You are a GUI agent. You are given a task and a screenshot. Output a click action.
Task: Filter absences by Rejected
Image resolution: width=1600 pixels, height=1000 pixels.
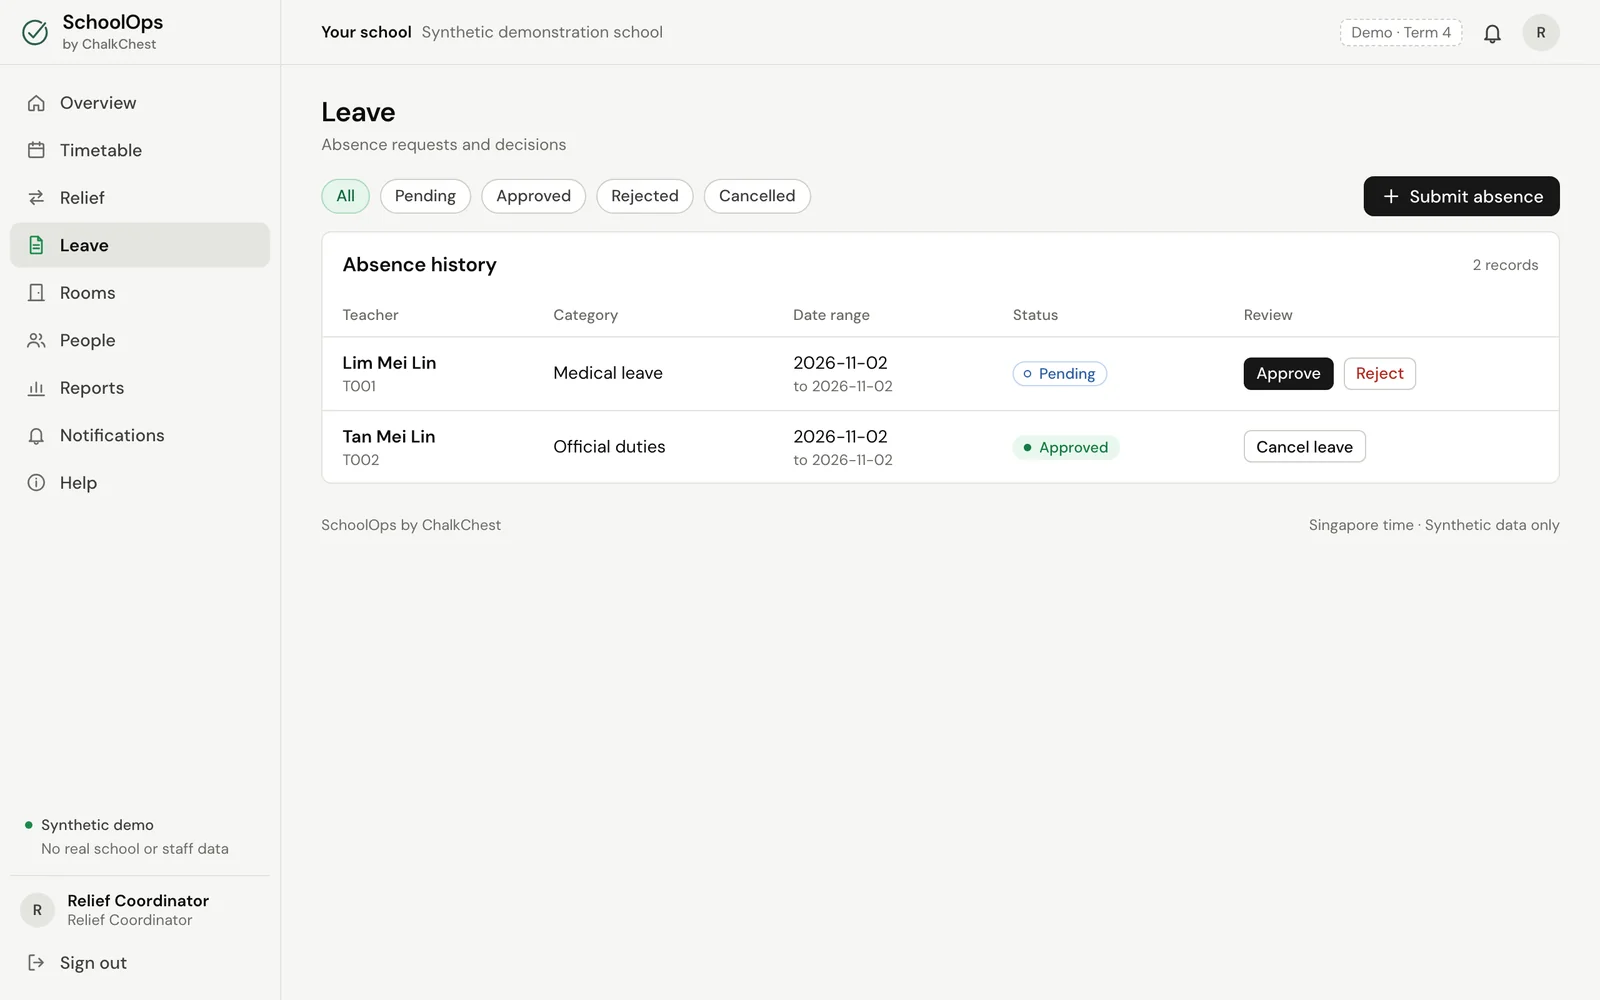click(x=645, y=196)
